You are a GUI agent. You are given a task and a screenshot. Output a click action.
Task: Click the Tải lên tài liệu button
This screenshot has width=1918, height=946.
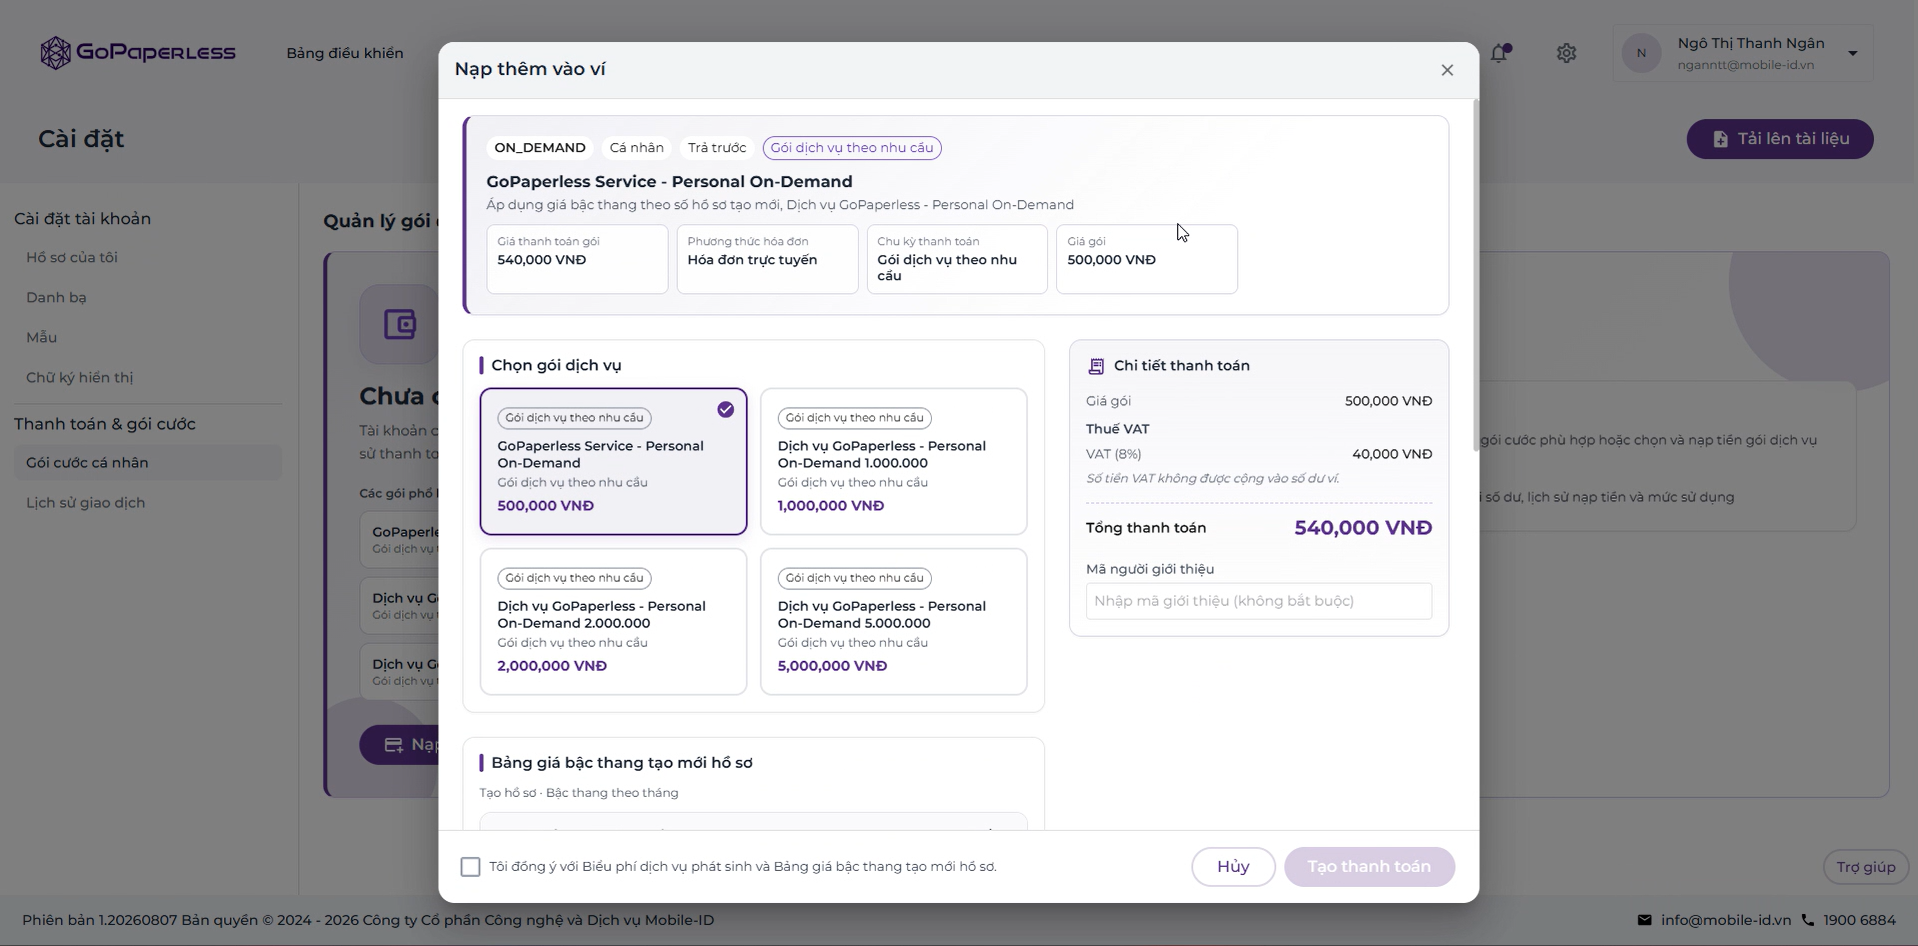click(1780, 139)
